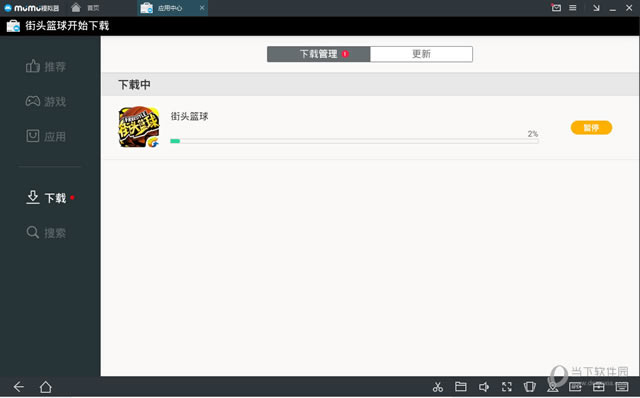Go to the 游戏 games section
The width and height of the screenshot is (640, 398).
[x=46, y=101]
